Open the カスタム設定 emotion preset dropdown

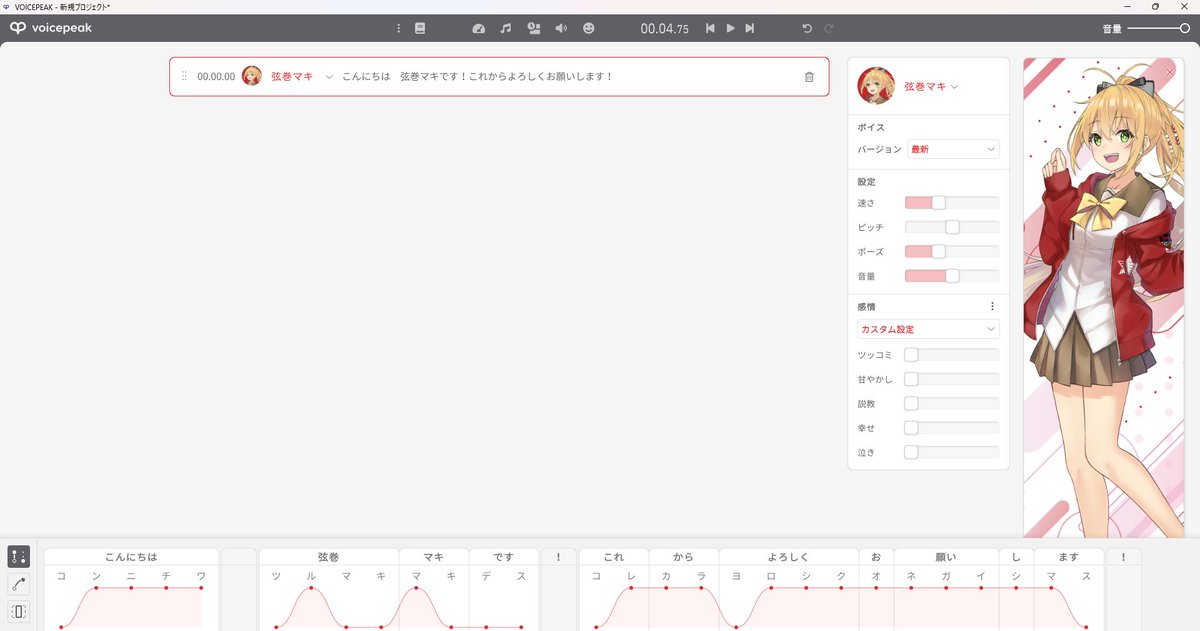(928, 329)
